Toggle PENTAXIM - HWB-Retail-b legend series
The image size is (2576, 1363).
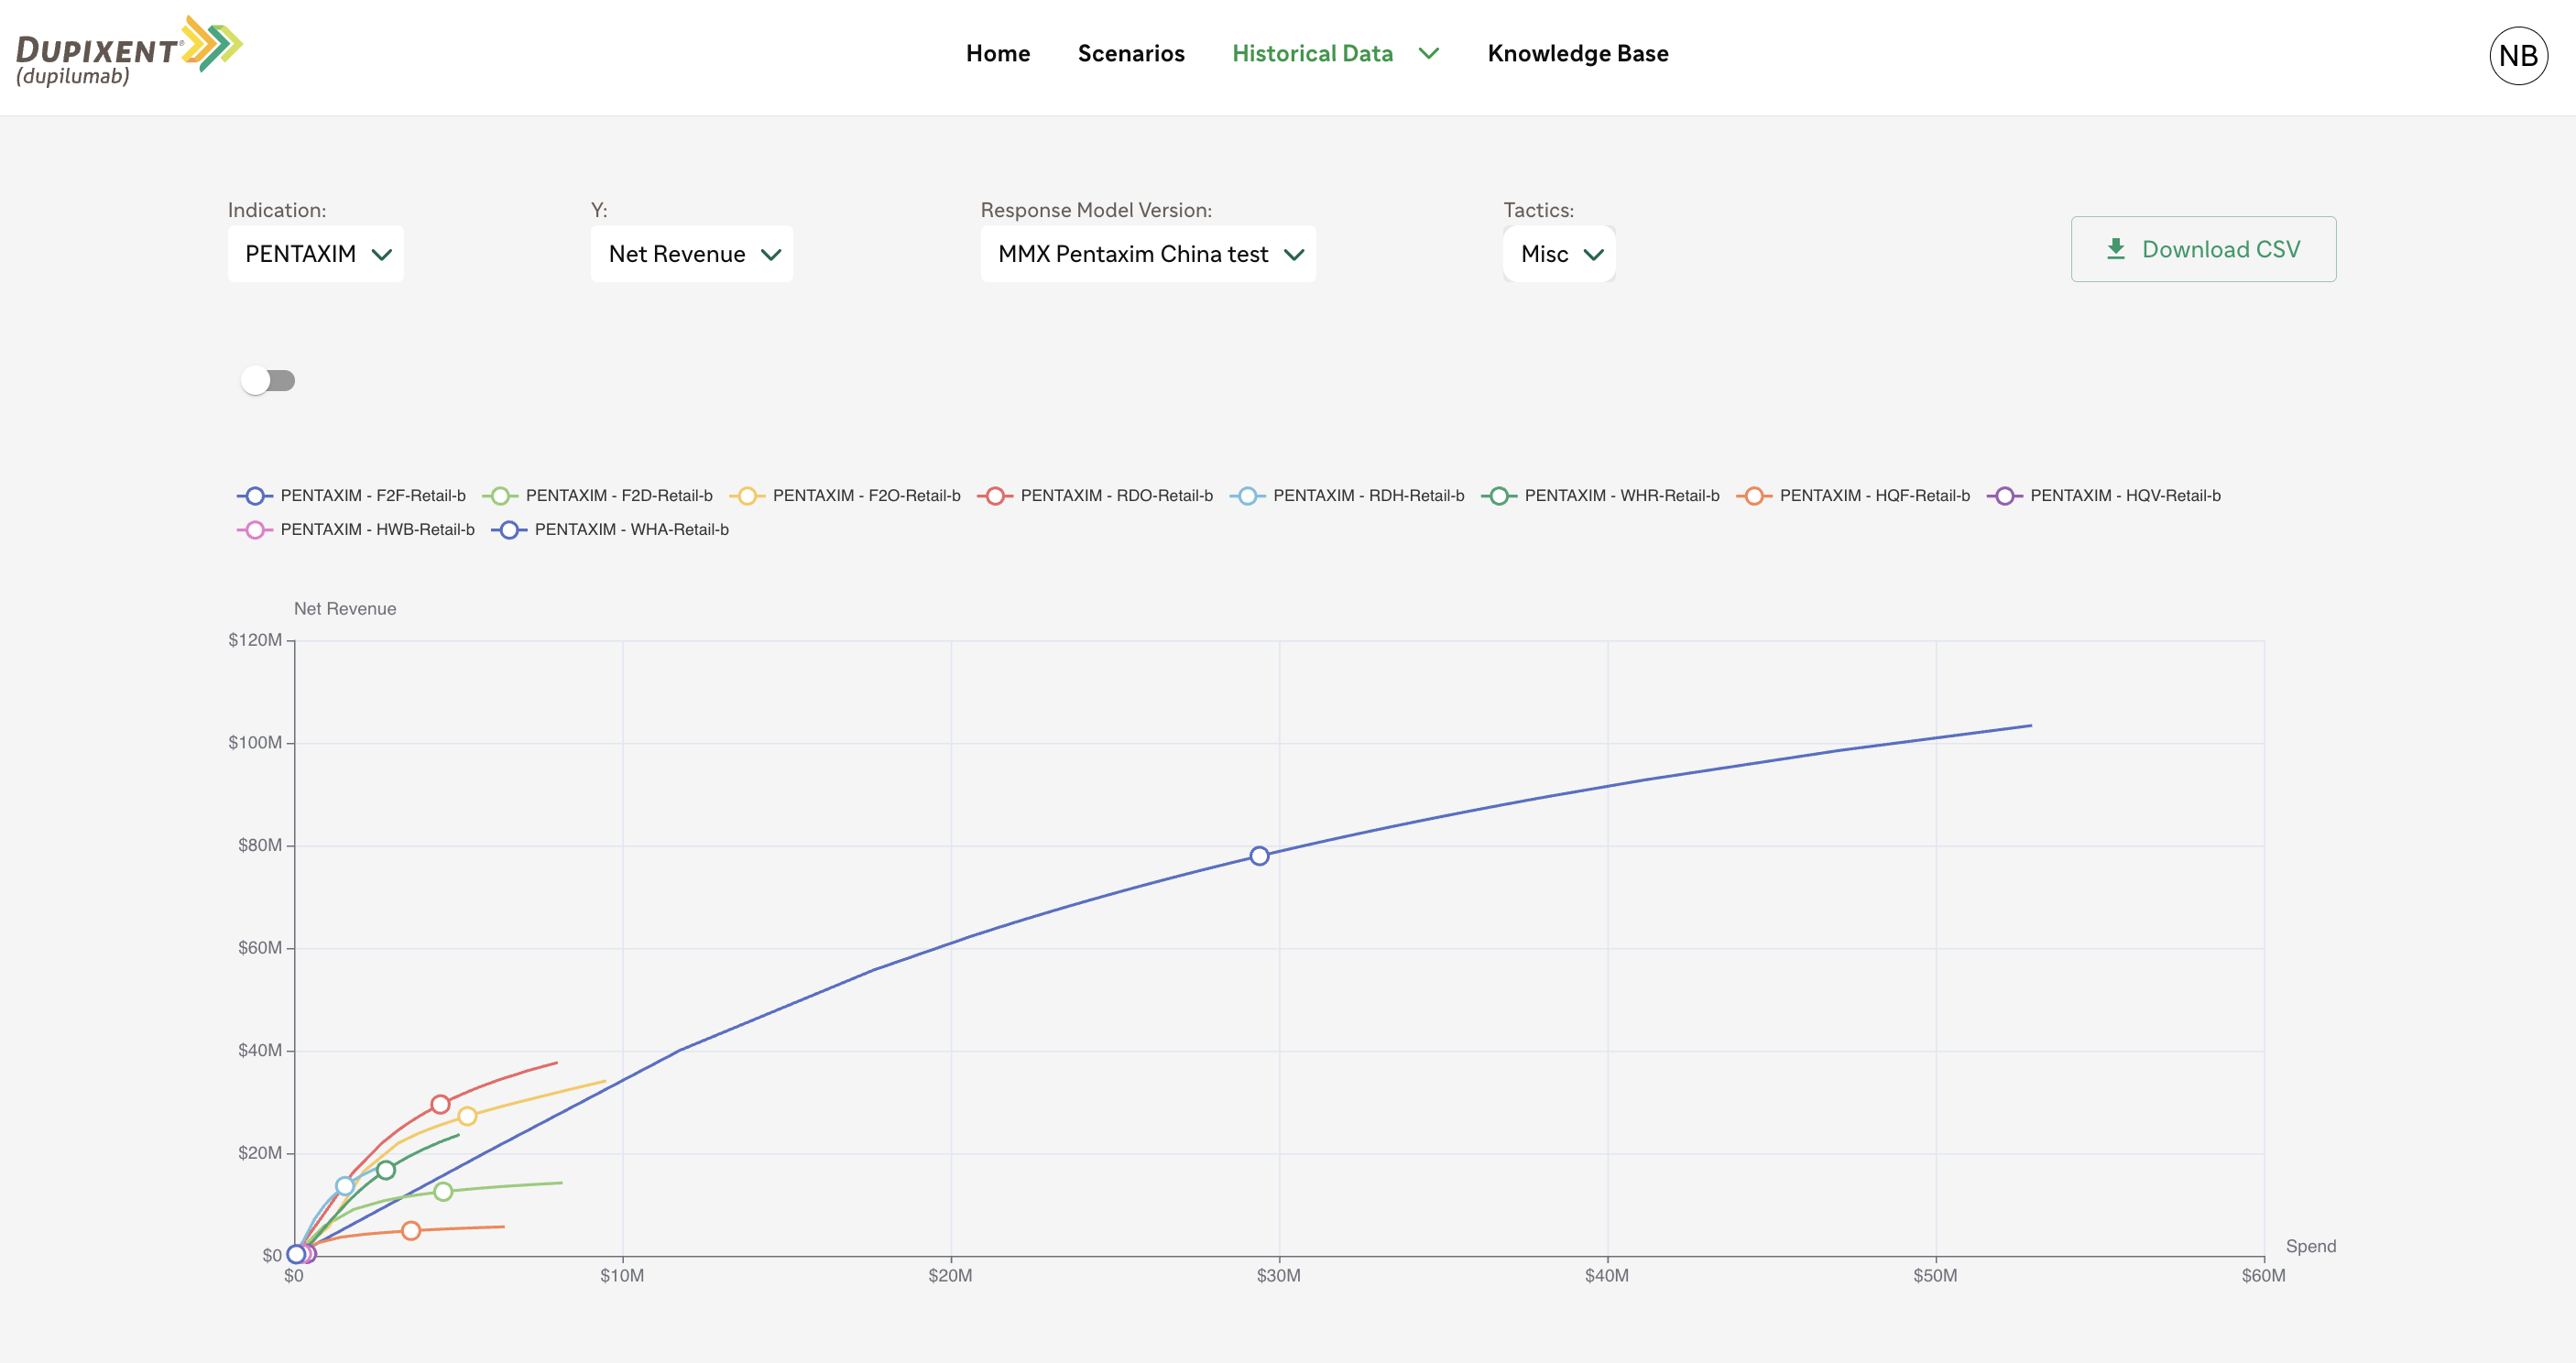tap(355, 530)
